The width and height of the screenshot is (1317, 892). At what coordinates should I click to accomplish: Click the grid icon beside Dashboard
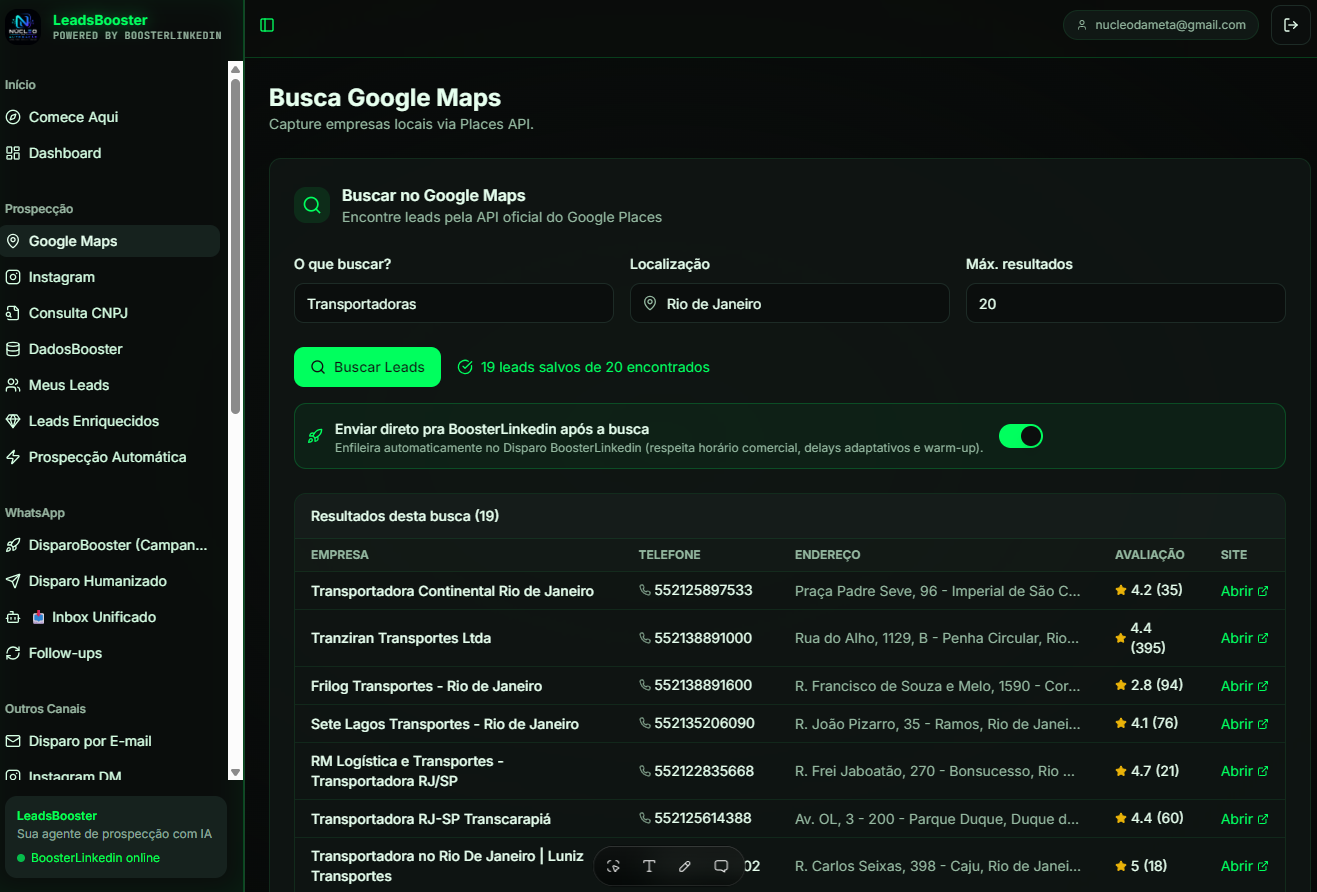pyautogui.click(x=13, y=153)
